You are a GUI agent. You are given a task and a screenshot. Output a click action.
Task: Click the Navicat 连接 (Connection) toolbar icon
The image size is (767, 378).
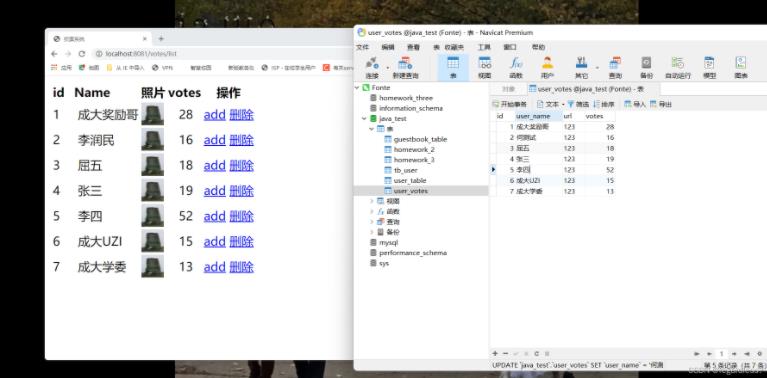[372, 67]
